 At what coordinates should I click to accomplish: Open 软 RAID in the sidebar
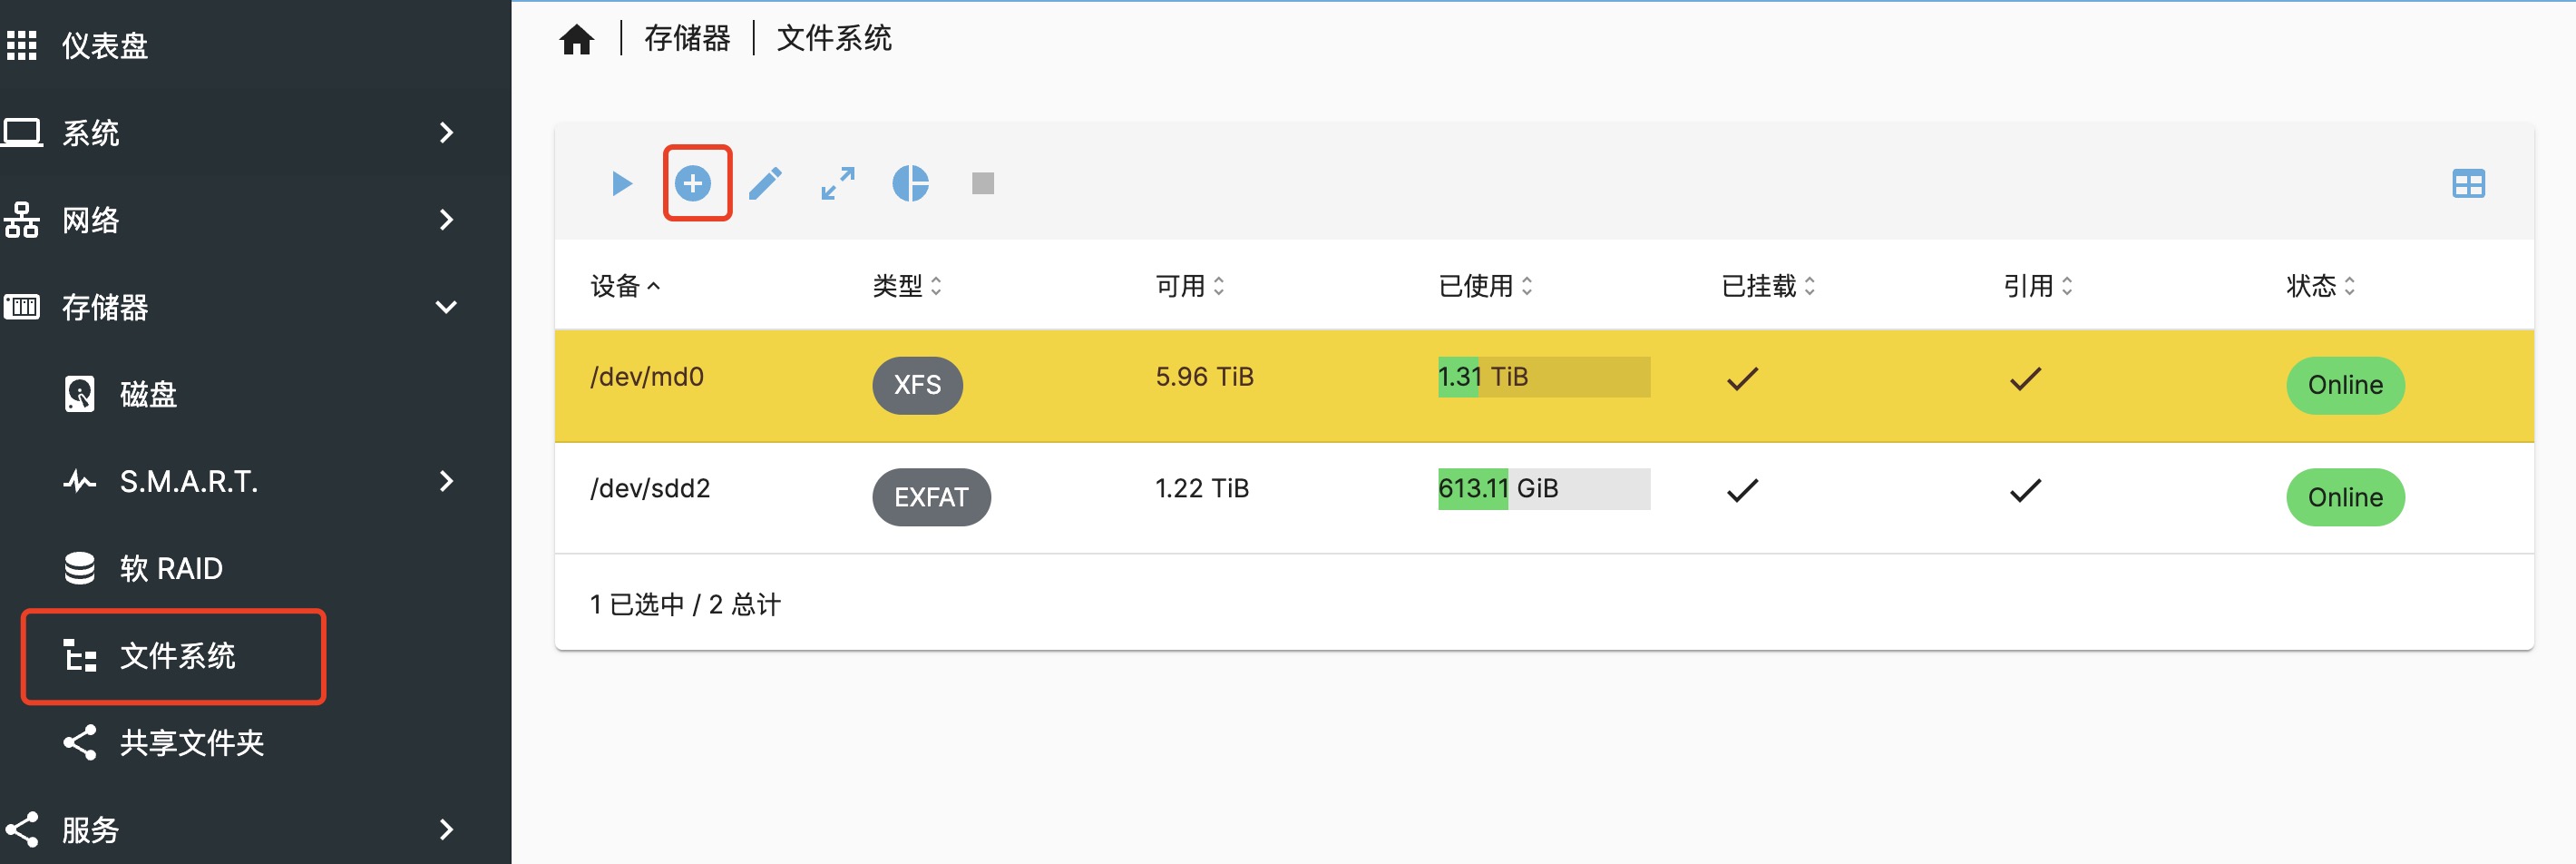pos(170,569)
